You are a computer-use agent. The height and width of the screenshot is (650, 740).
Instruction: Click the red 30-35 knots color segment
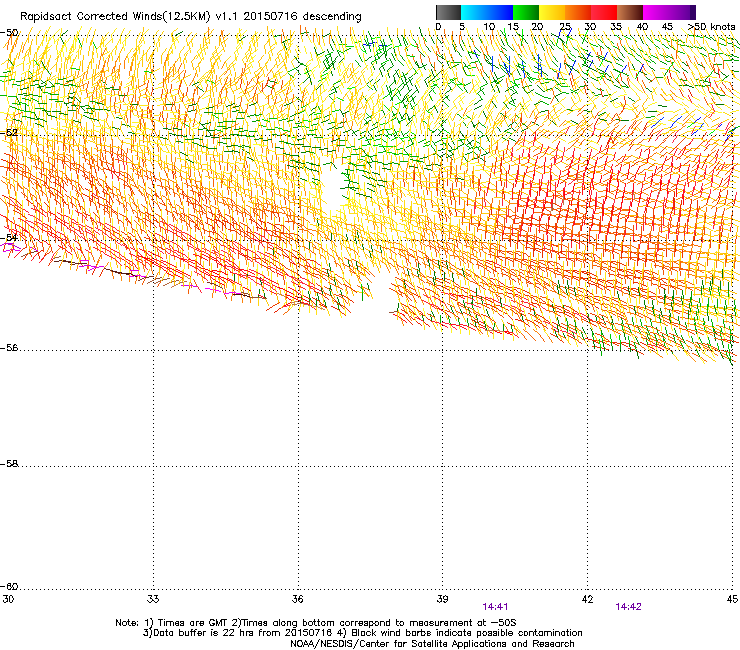pyautogui.click(x=604, y=12)
